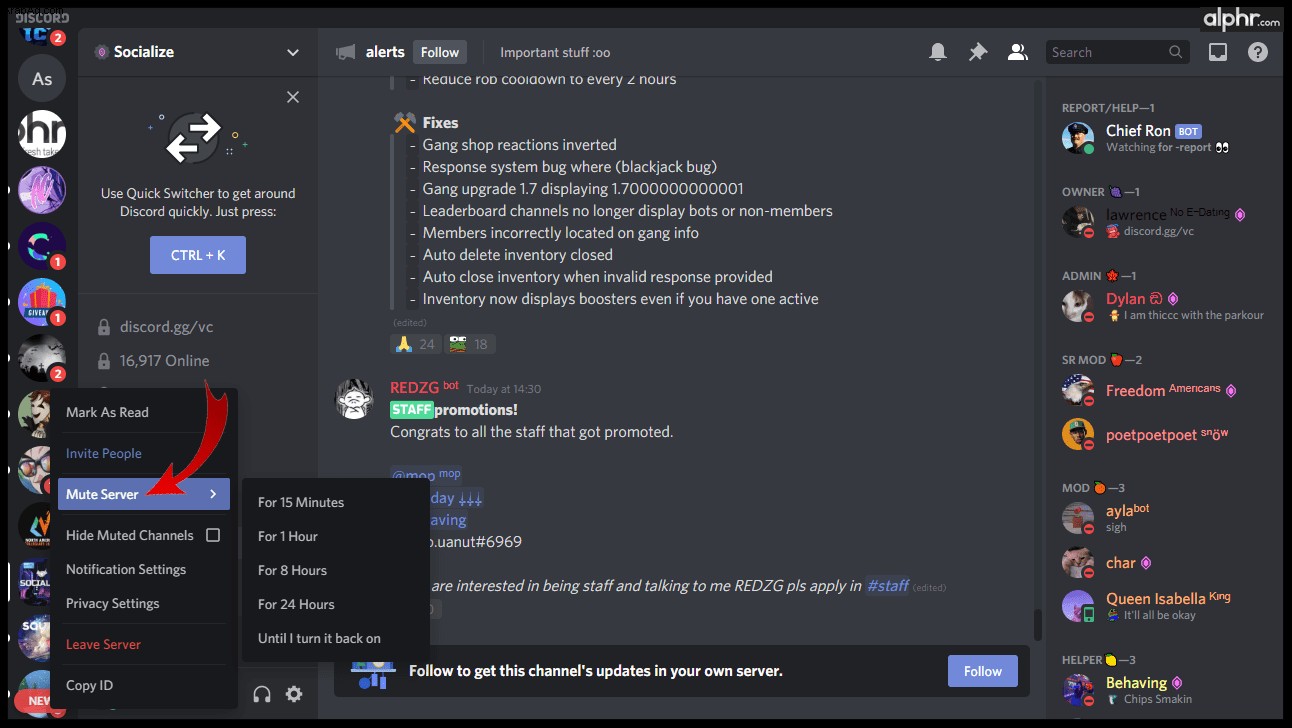Click the headphones deafen icon
Screen dimensions: 1292x728
(262, 694)
